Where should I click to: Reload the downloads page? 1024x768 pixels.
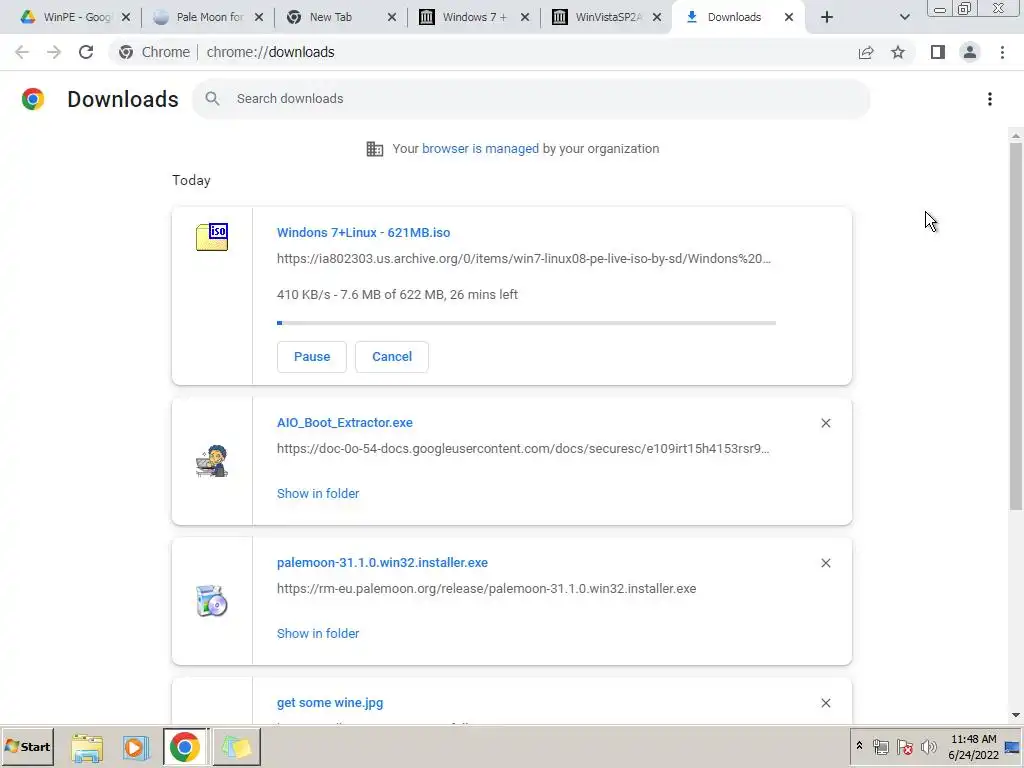coord(86,52)
